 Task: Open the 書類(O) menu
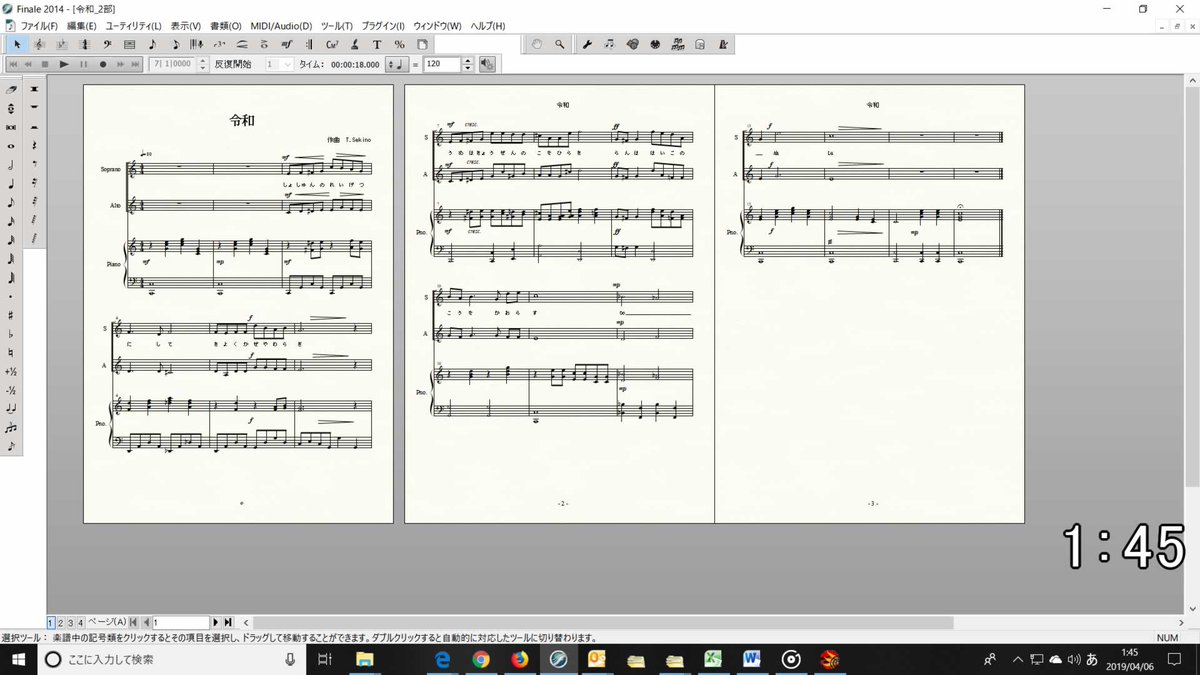coord(226,25)
